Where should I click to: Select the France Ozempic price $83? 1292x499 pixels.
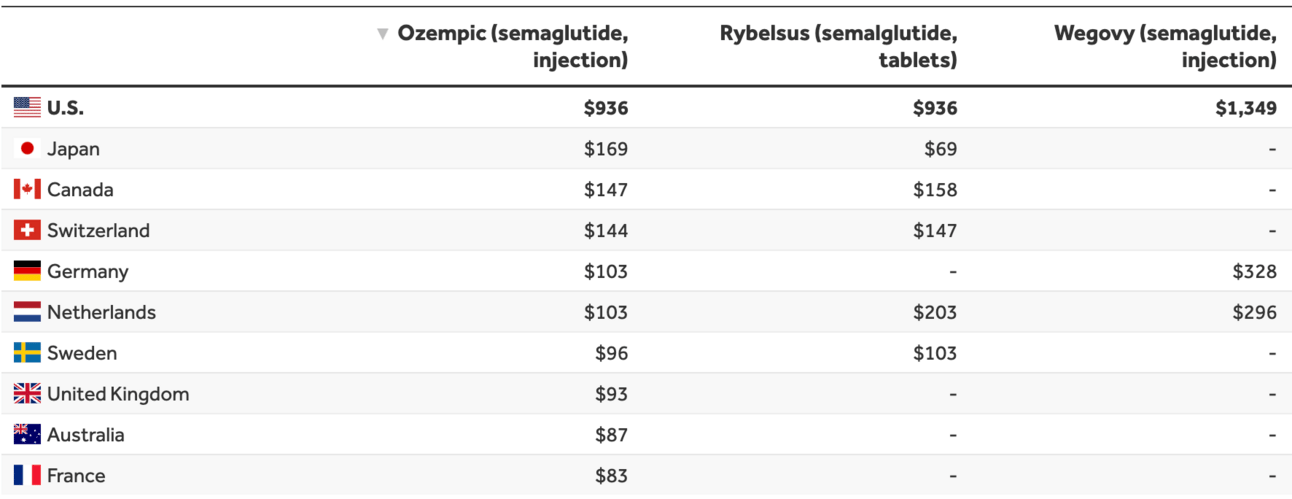click(x=612, y=476)
